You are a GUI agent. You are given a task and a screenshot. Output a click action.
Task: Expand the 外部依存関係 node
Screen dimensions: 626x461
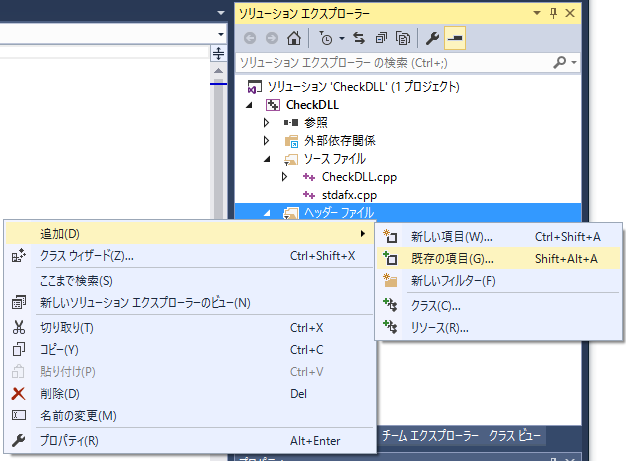click(267, 141)
